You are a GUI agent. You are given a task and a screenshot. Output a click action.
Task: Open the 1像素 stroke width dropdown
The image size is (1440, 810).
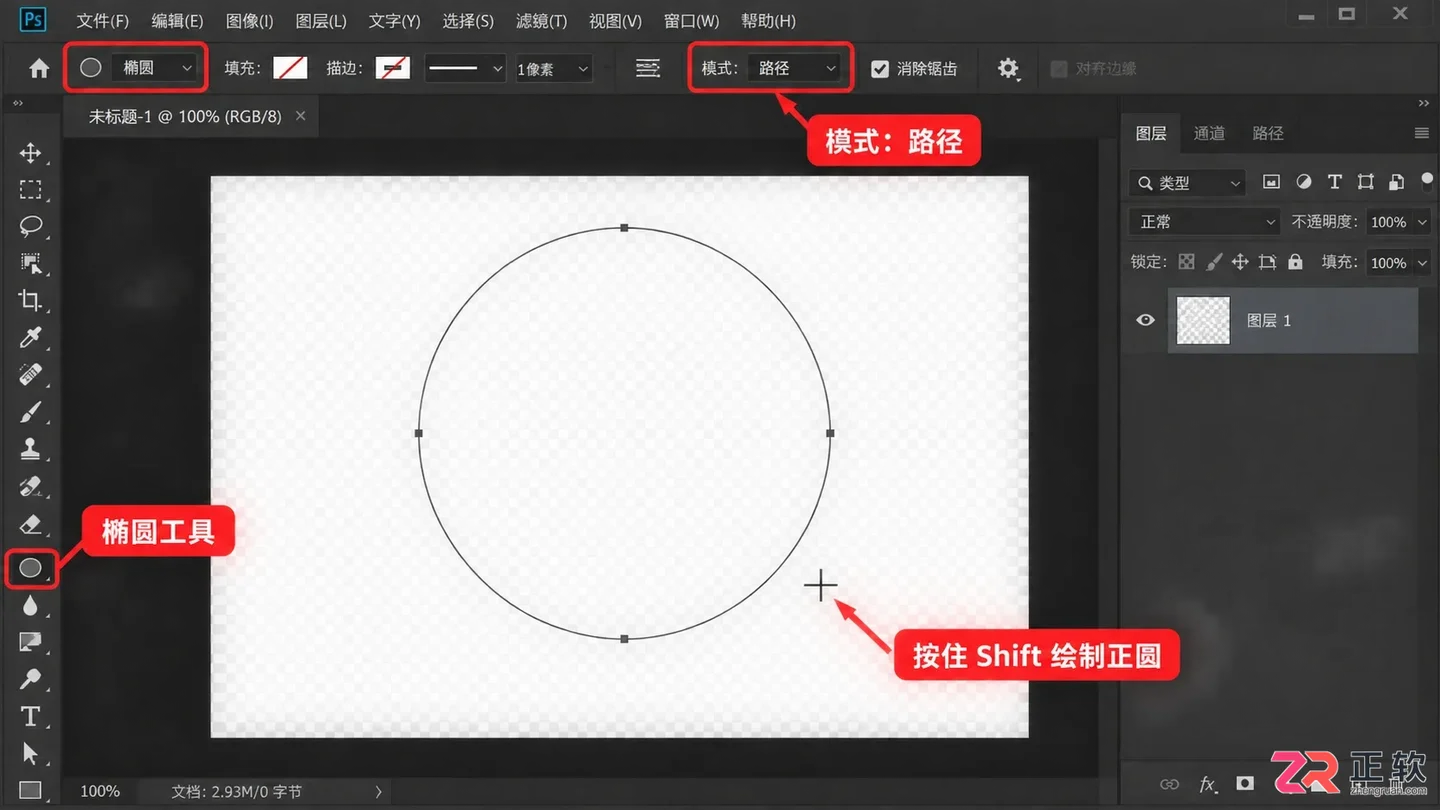(x=553, y=69)
